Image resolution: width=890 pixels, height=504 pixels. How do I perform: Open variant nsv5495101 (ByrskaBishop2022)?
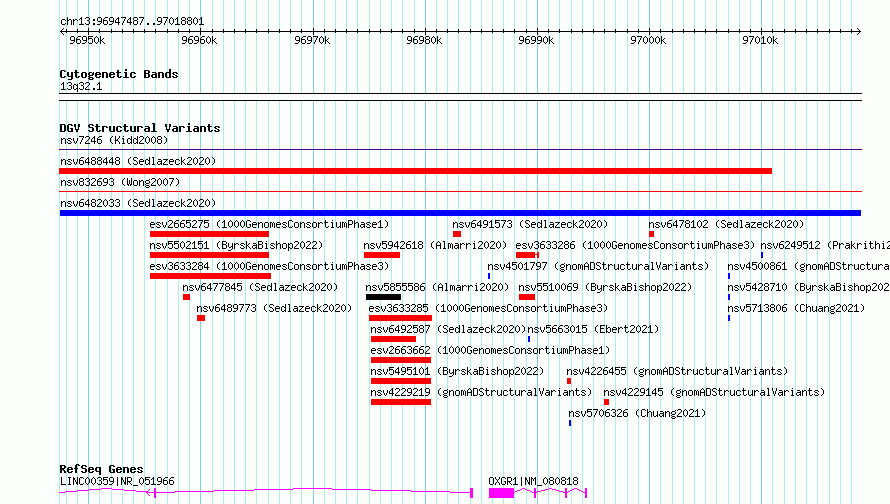click(x=457, y=371)
